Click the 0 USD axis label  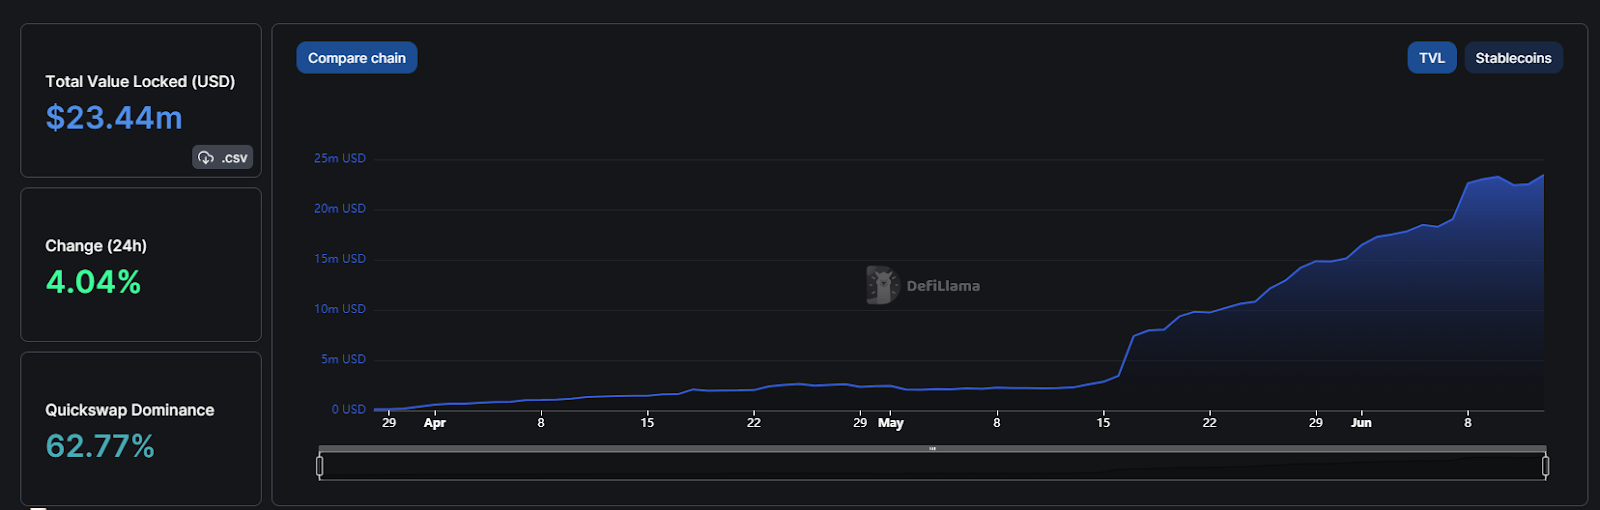(349, 409)
